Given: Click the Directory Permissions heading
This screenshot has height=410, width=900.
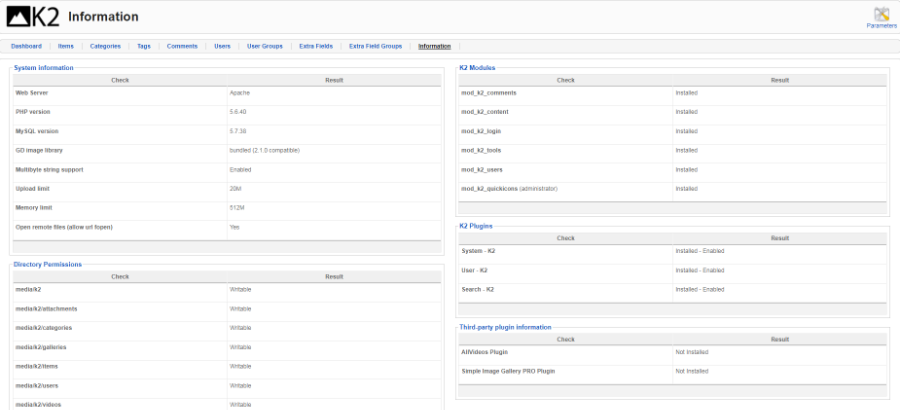Looking at the screenshot, I should click(x=48, y=265).
